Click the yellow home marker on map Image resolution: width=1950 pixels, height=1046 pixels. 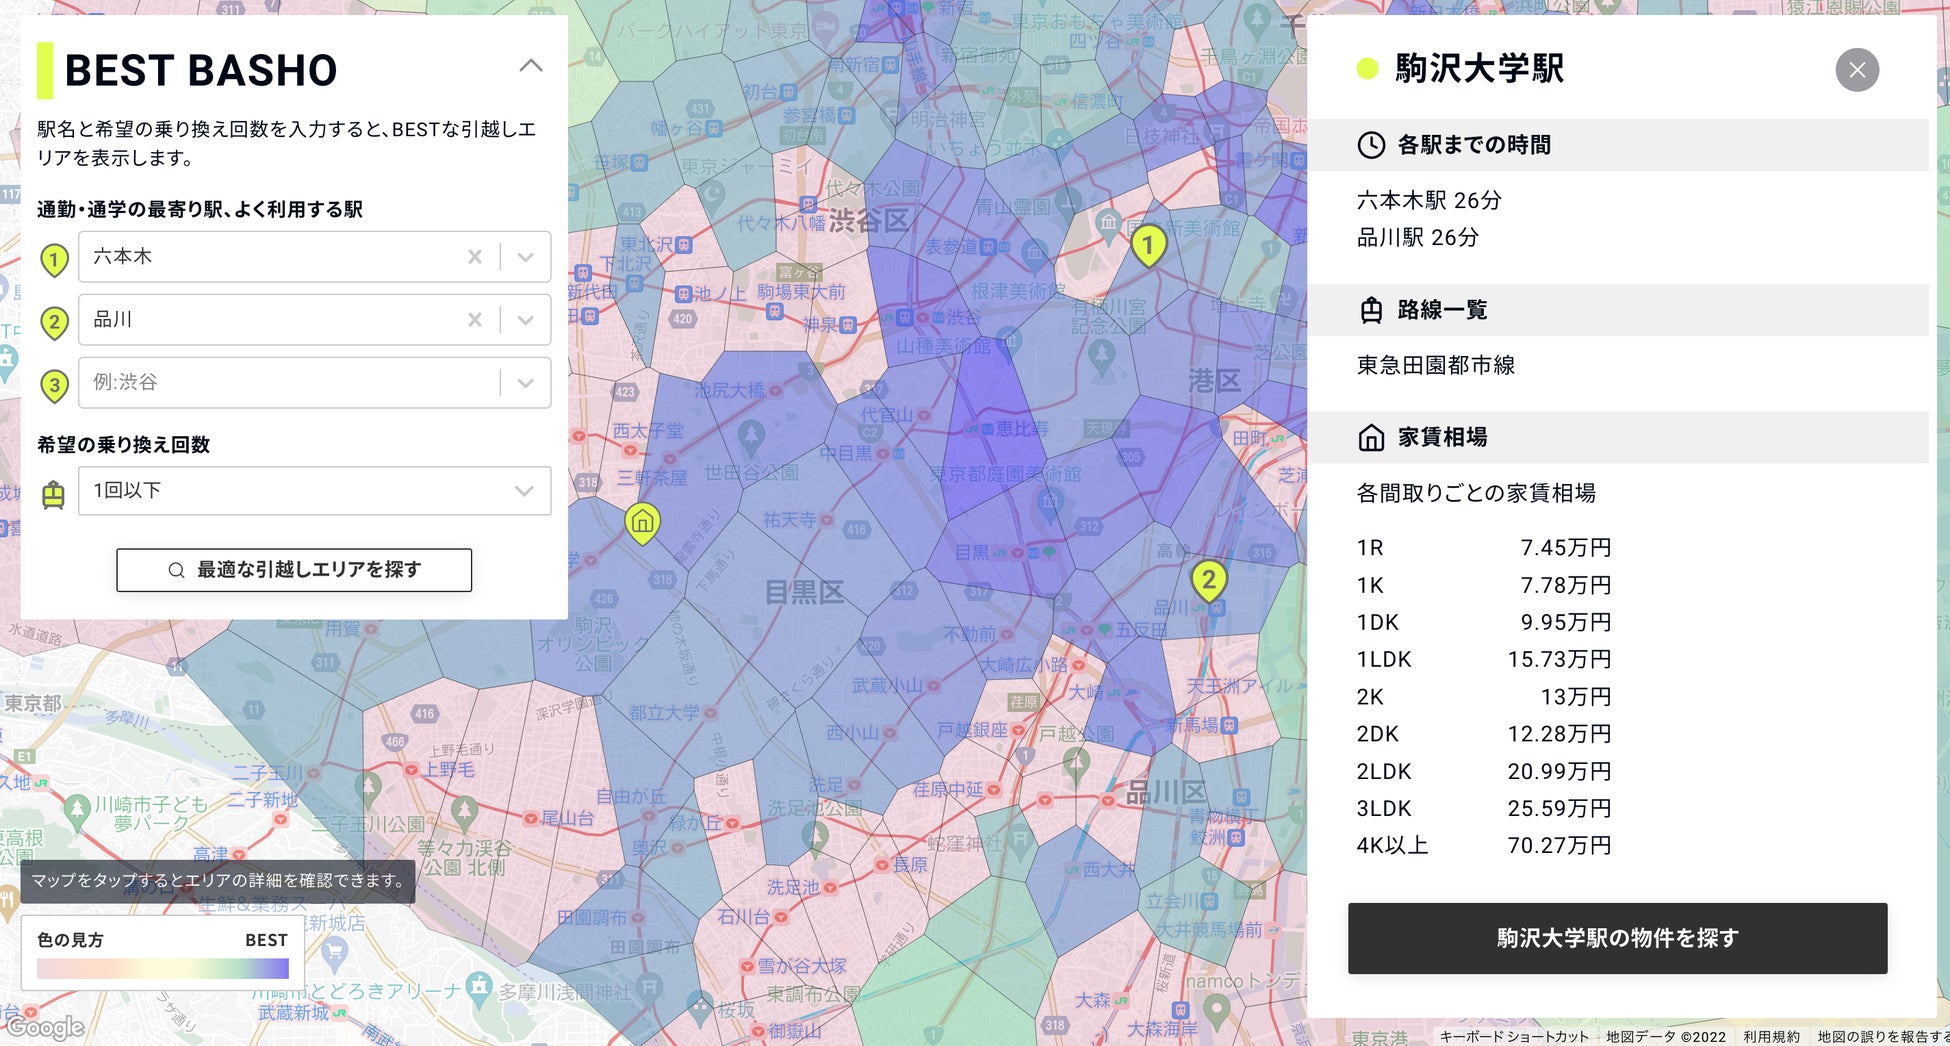point(642,521)
